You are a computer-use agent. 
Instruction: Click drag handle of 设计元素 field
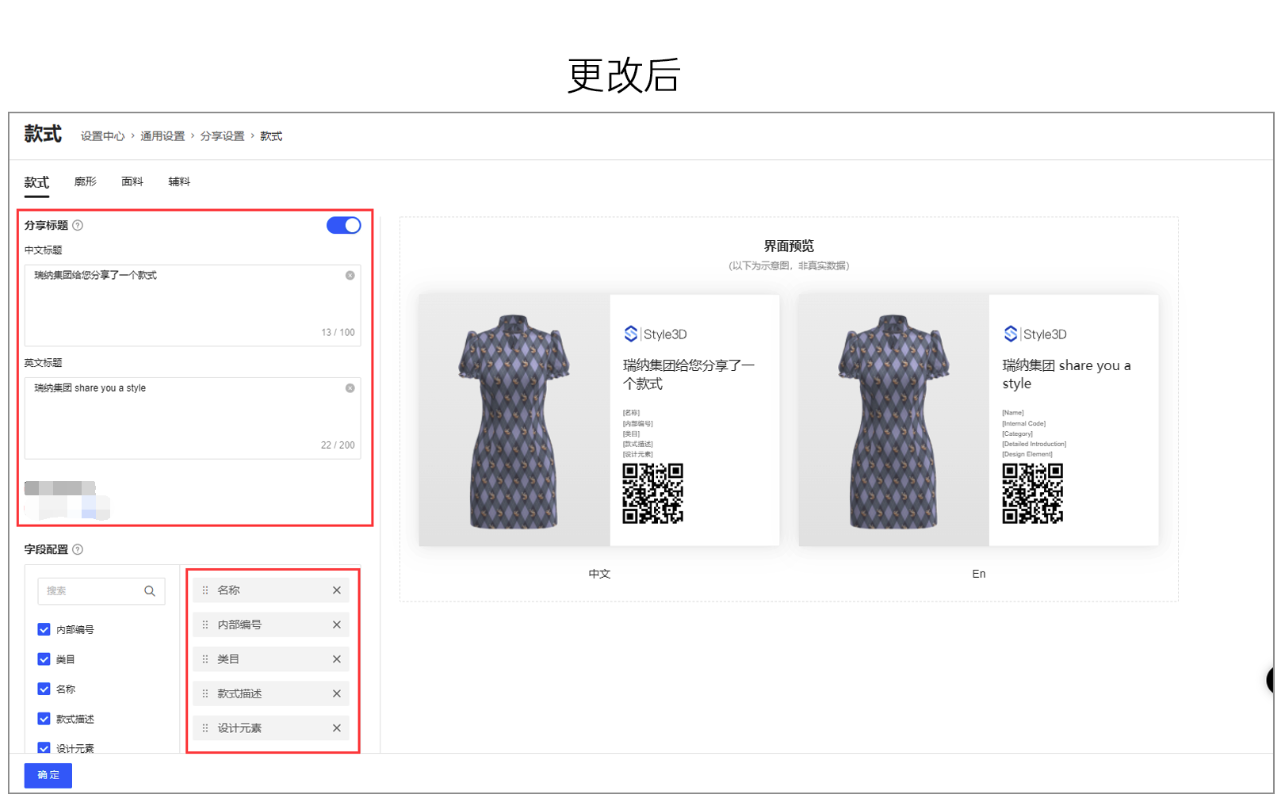(x=206, y=729)
